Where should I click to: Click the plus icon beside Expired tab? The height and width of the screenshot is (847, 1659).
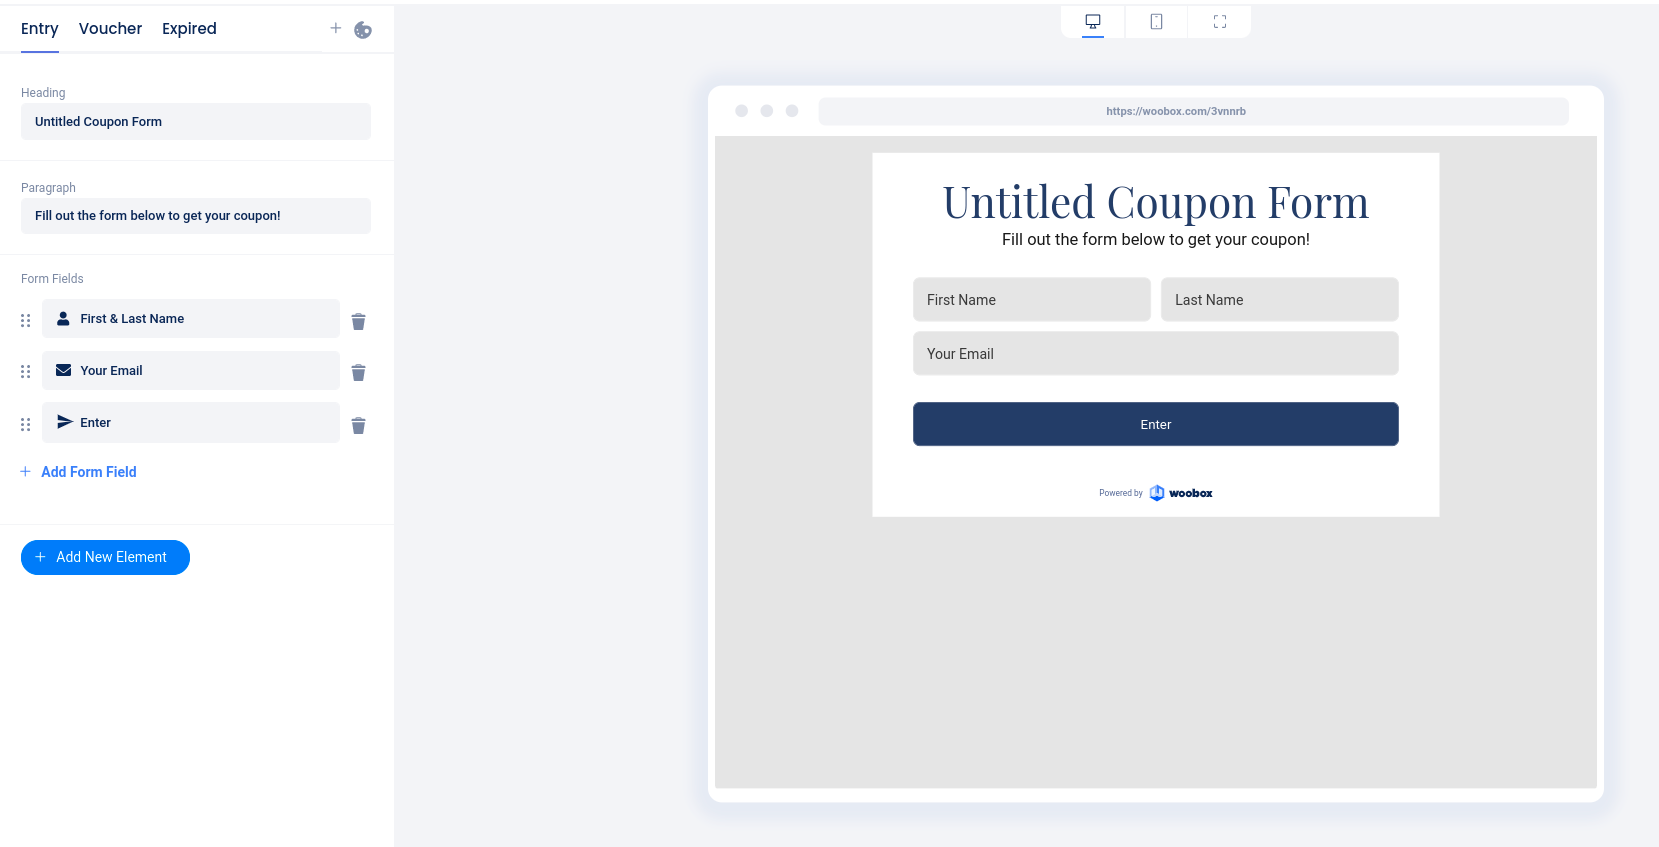click(336, 28)
